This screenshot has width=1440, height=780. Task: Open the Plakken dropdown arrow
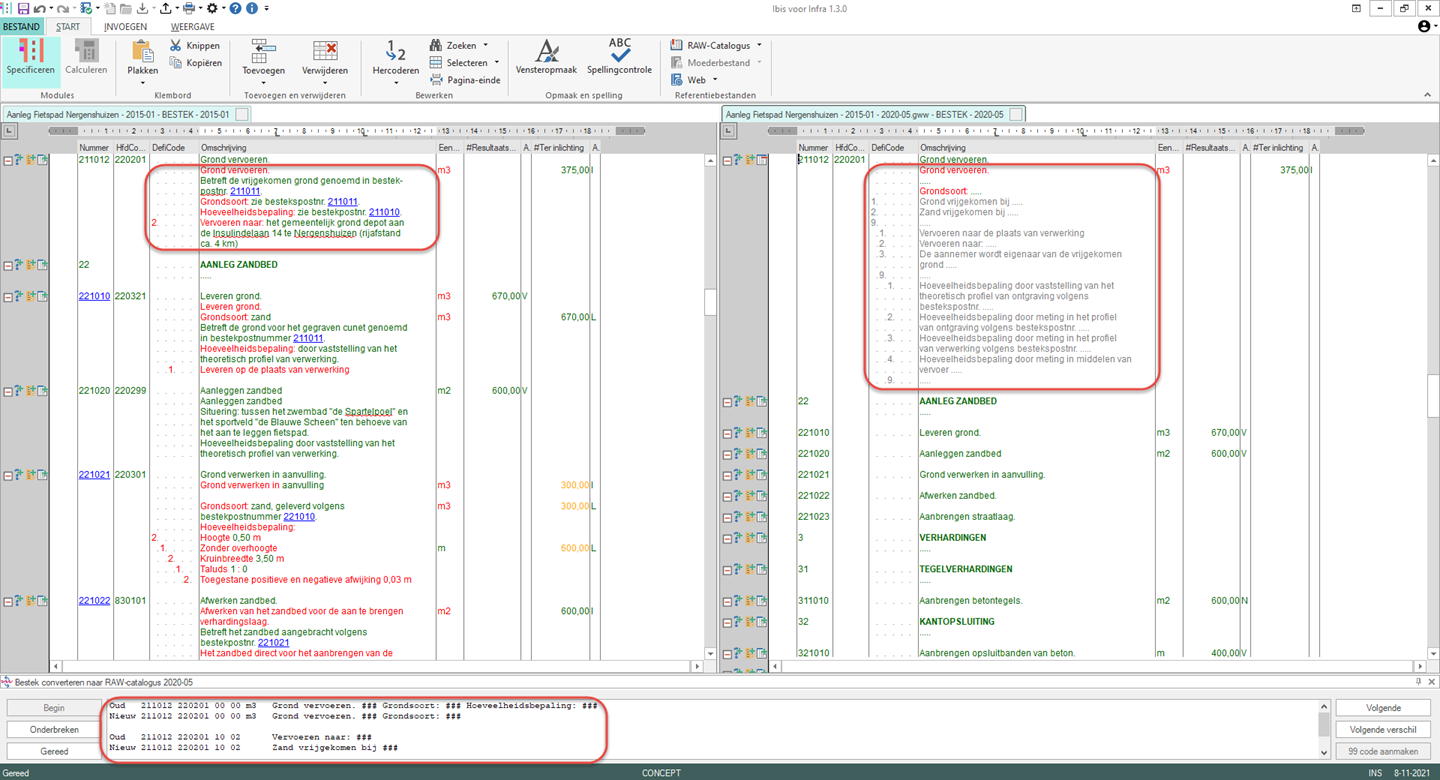[x=142, y=83]
